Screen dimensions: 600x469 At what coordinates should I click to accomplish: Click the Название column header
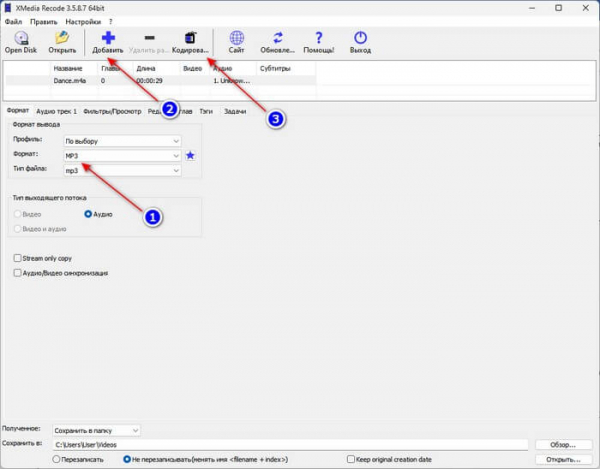point(74,68)
